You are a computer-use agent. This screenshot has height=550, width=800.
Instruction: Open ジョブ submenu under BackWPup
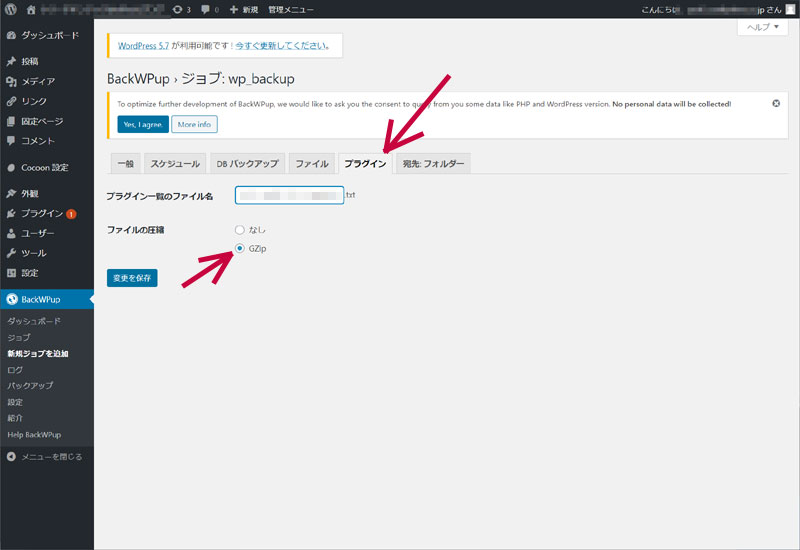click(x=19, y=337)
